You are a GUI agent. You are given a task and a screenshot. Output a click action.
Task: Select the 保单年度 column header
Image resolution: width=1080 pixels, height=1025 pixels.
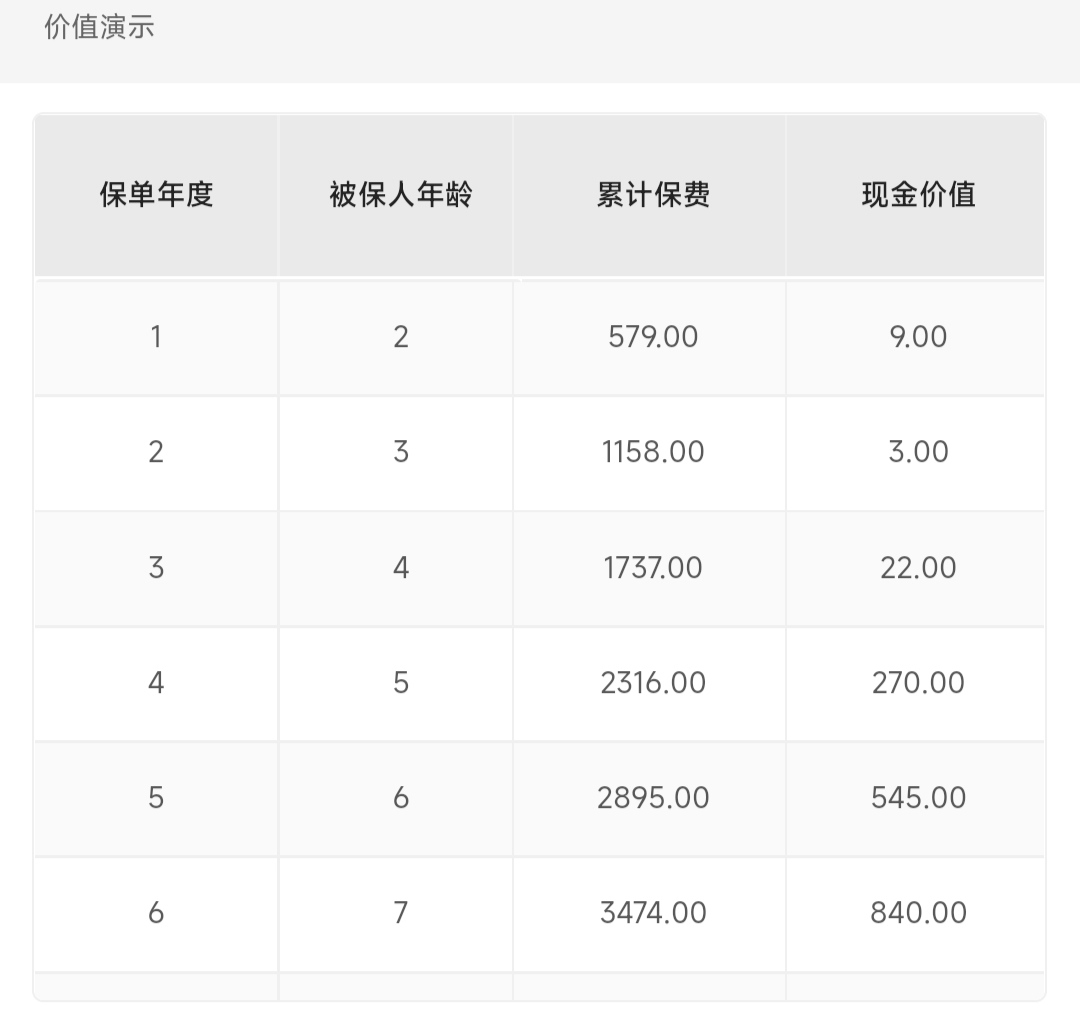pos(156,195)
